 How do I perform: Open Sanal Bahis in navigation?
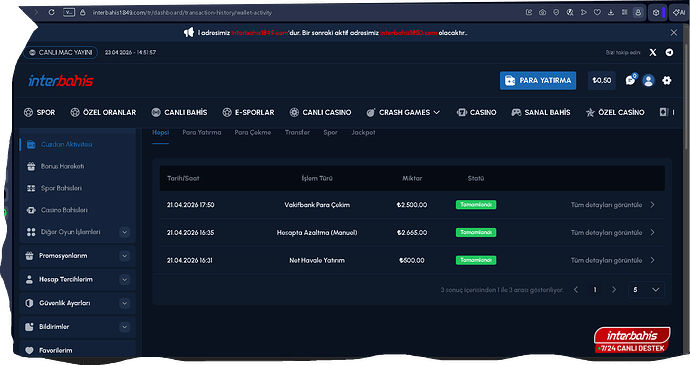pos(541,112)
